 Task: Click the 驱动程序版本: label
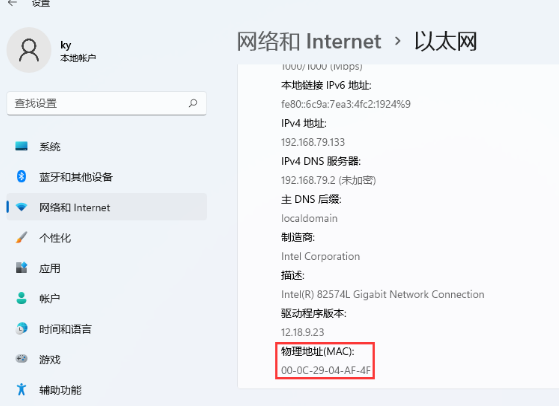click(314, 313)
